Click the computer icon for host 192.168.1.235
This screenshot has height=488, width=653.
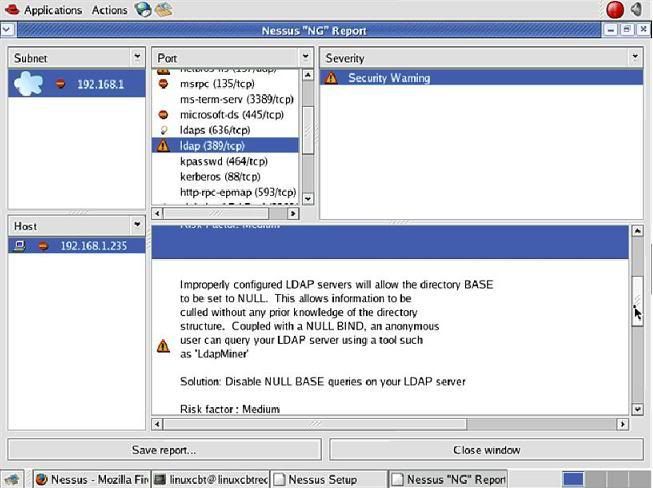[x=19, y=246]
